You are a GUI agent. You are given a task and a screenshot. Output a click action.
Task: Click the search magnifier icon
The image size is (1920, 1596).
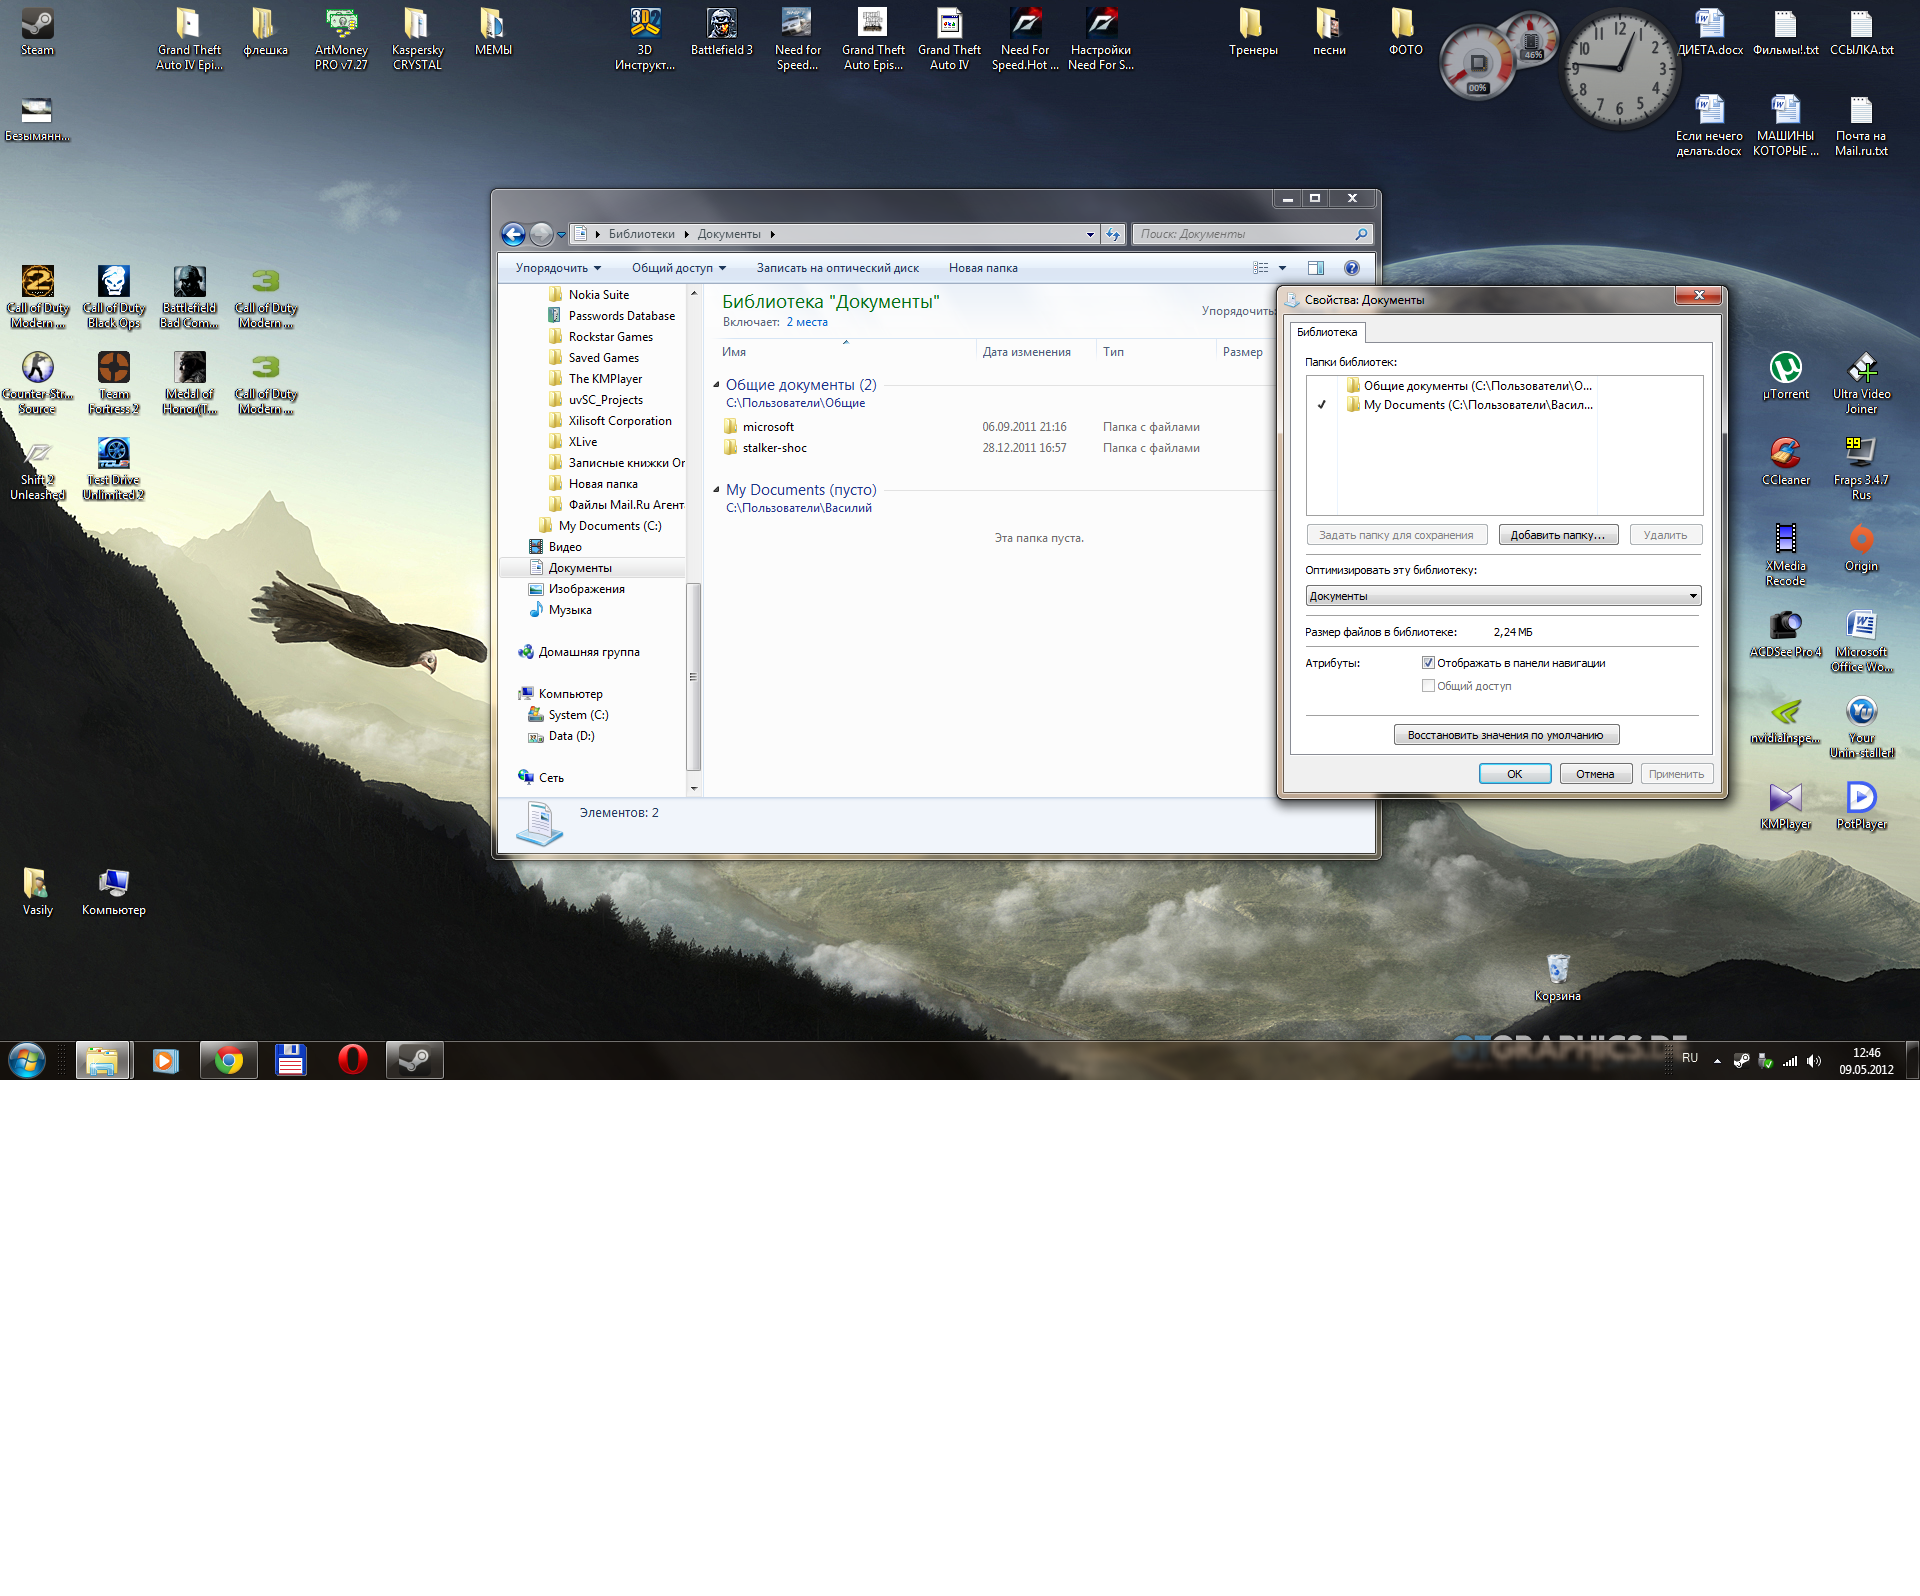tap(1361, 234)
